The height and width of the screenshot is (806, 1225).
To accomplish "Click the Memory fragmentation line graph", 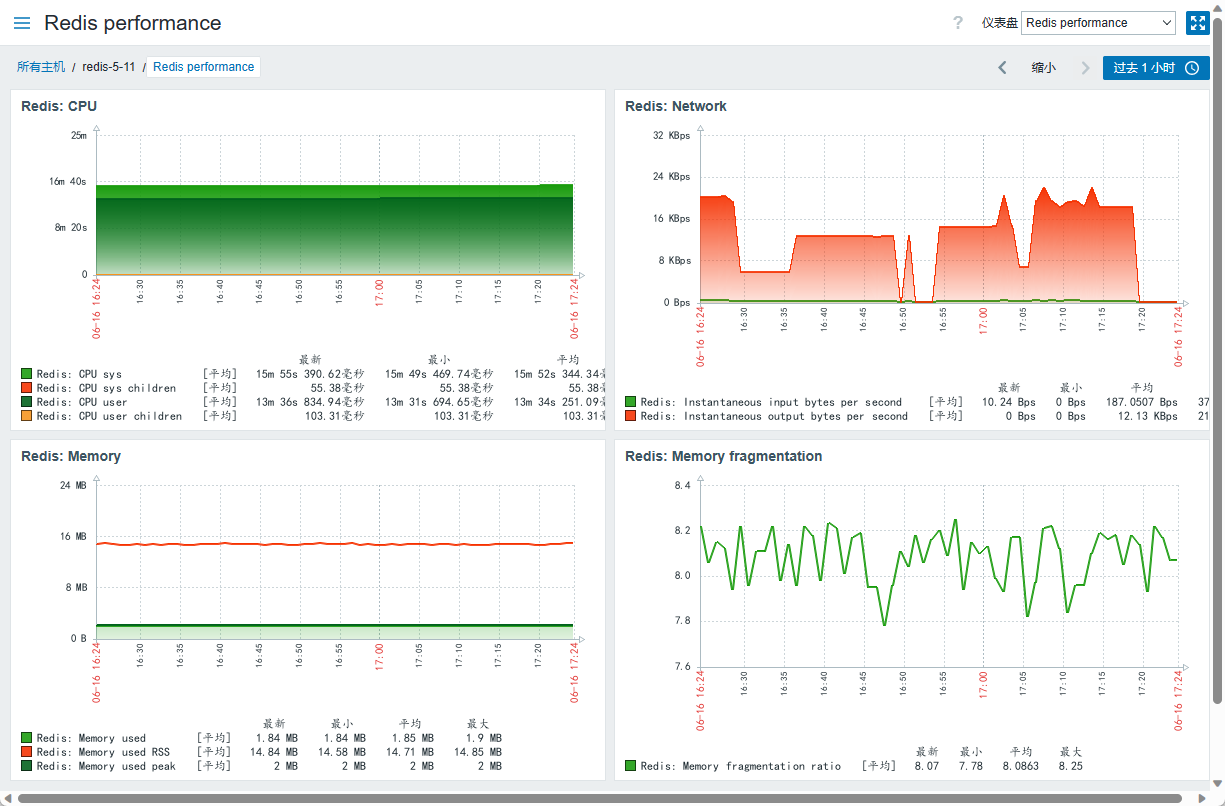I will tap(939, 572).
